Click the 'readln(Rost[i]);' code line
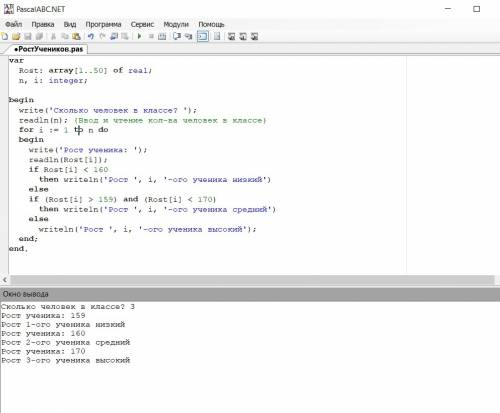Image resolution: width=500 pixels, height=413 pixels. click(68, 160)
